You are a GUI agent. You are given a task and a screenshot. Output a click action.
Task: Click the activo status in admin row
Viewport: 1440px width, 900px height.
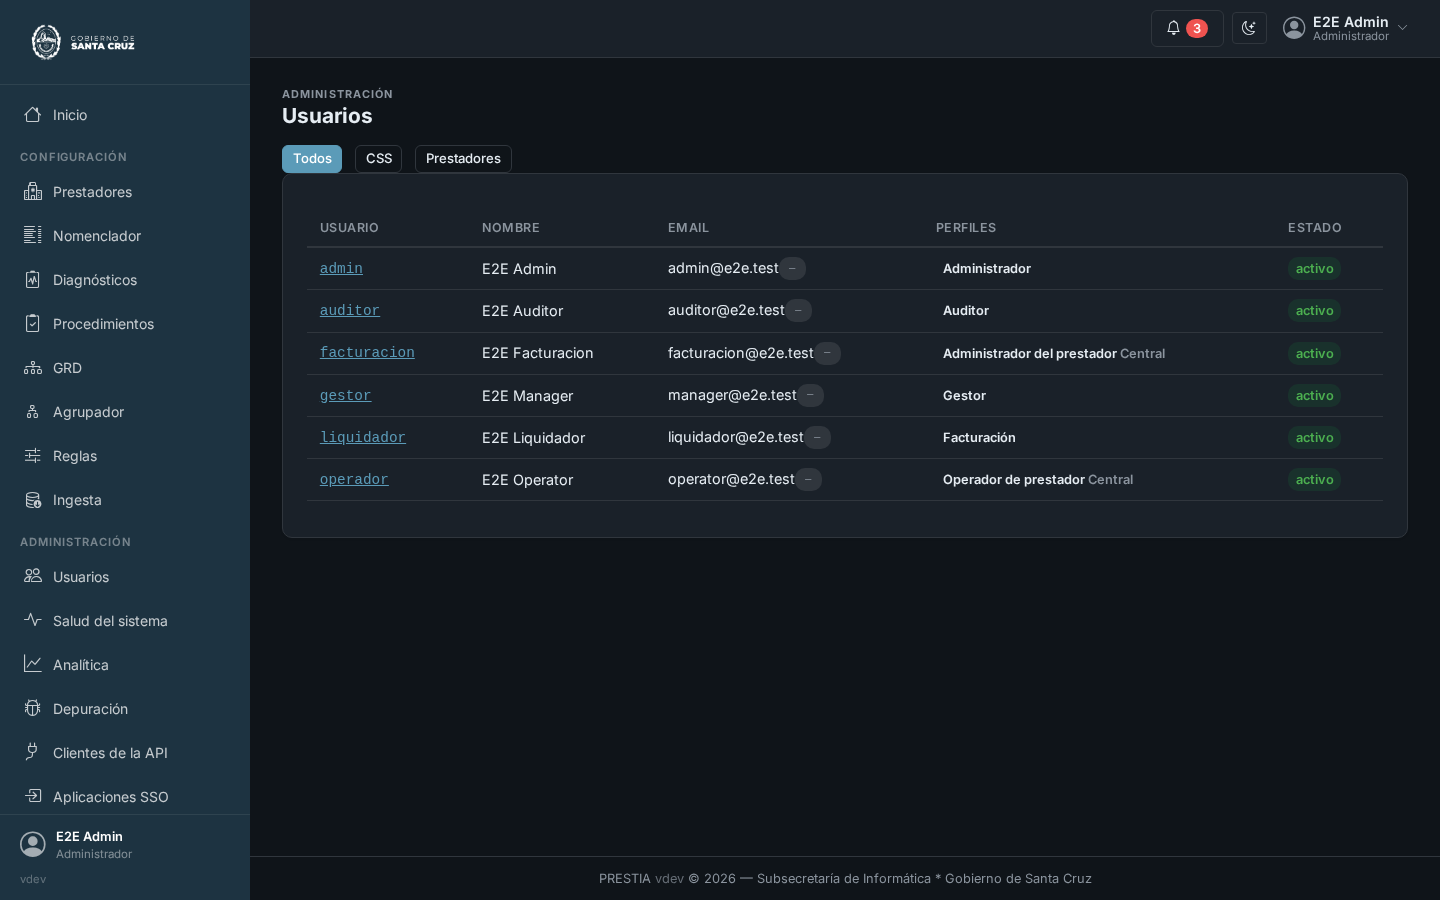click(1314, 269)
